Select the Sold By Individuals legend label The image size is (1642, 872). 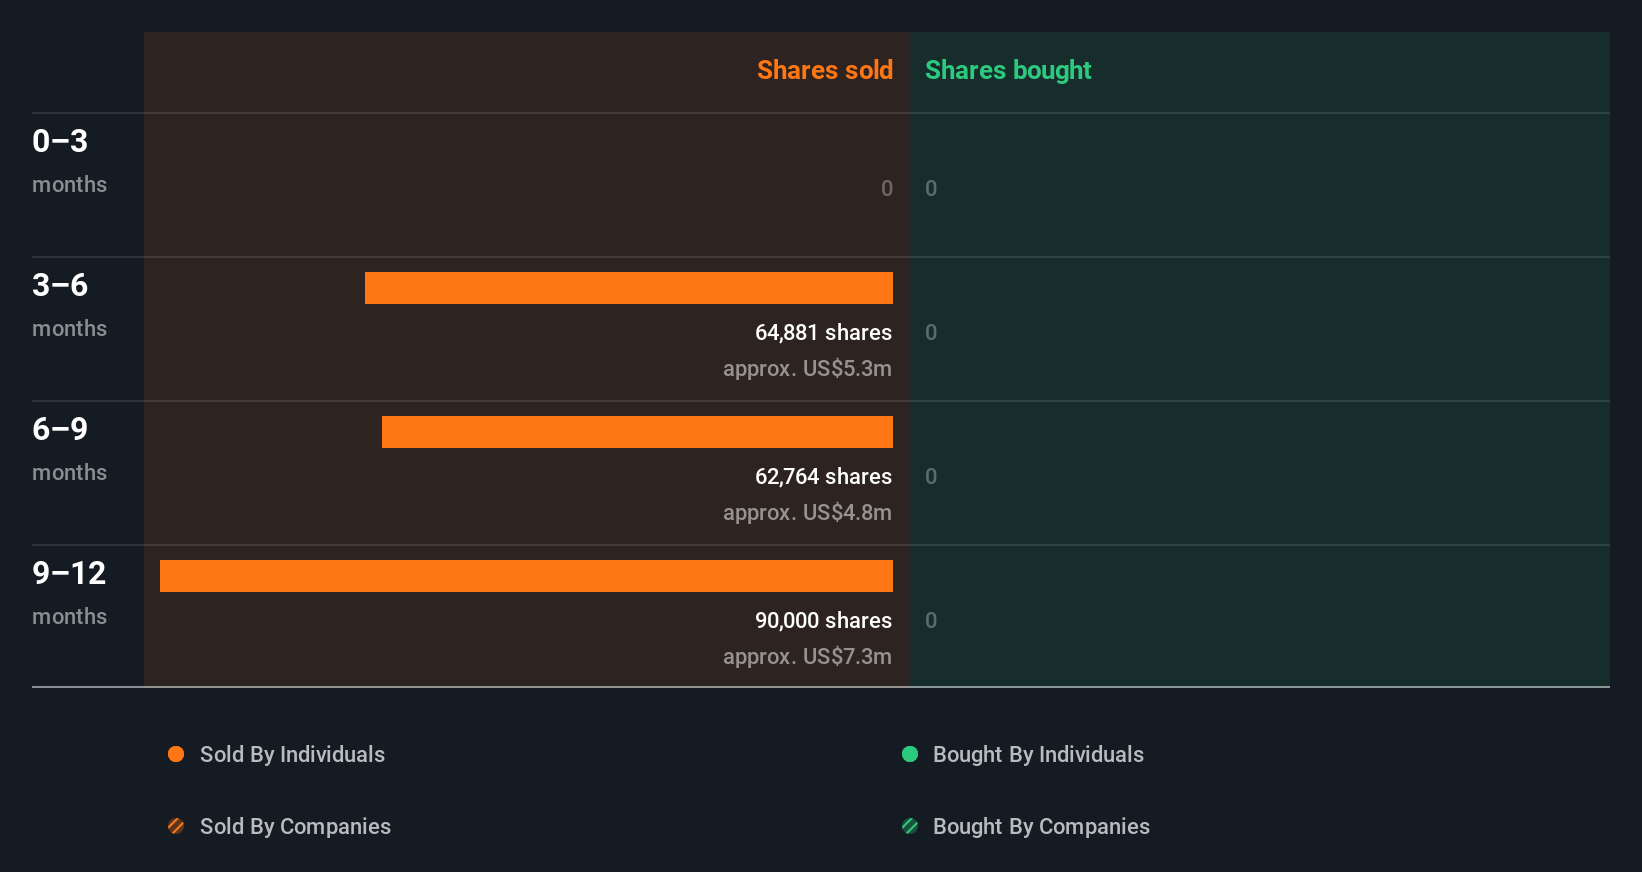[292, 754]
